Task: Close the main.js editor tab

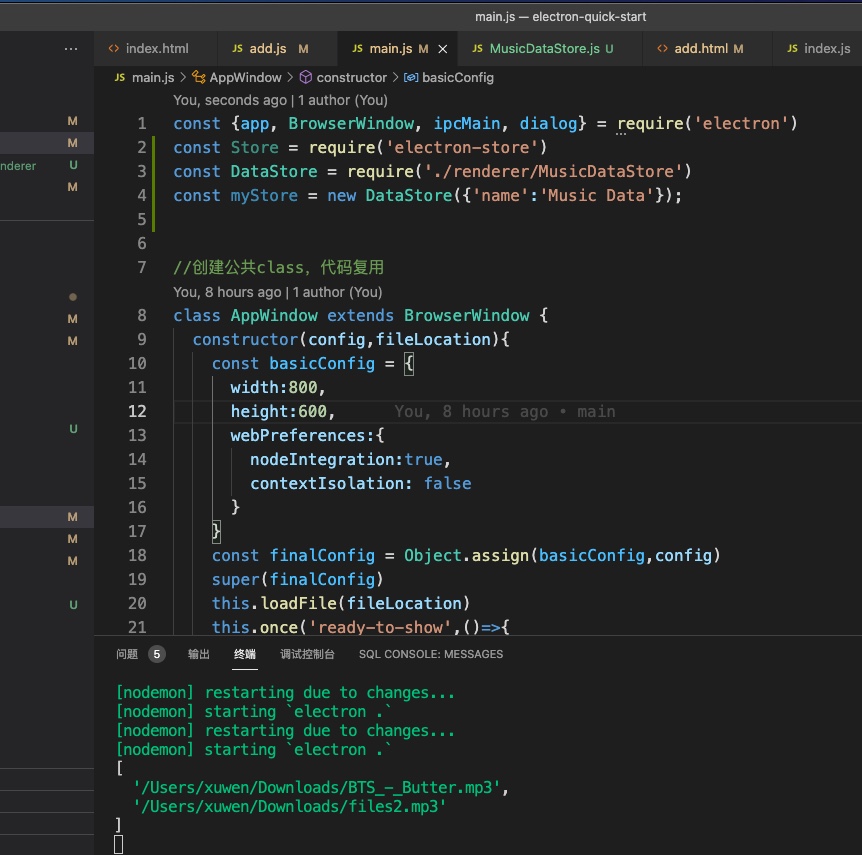Action: 442,48
